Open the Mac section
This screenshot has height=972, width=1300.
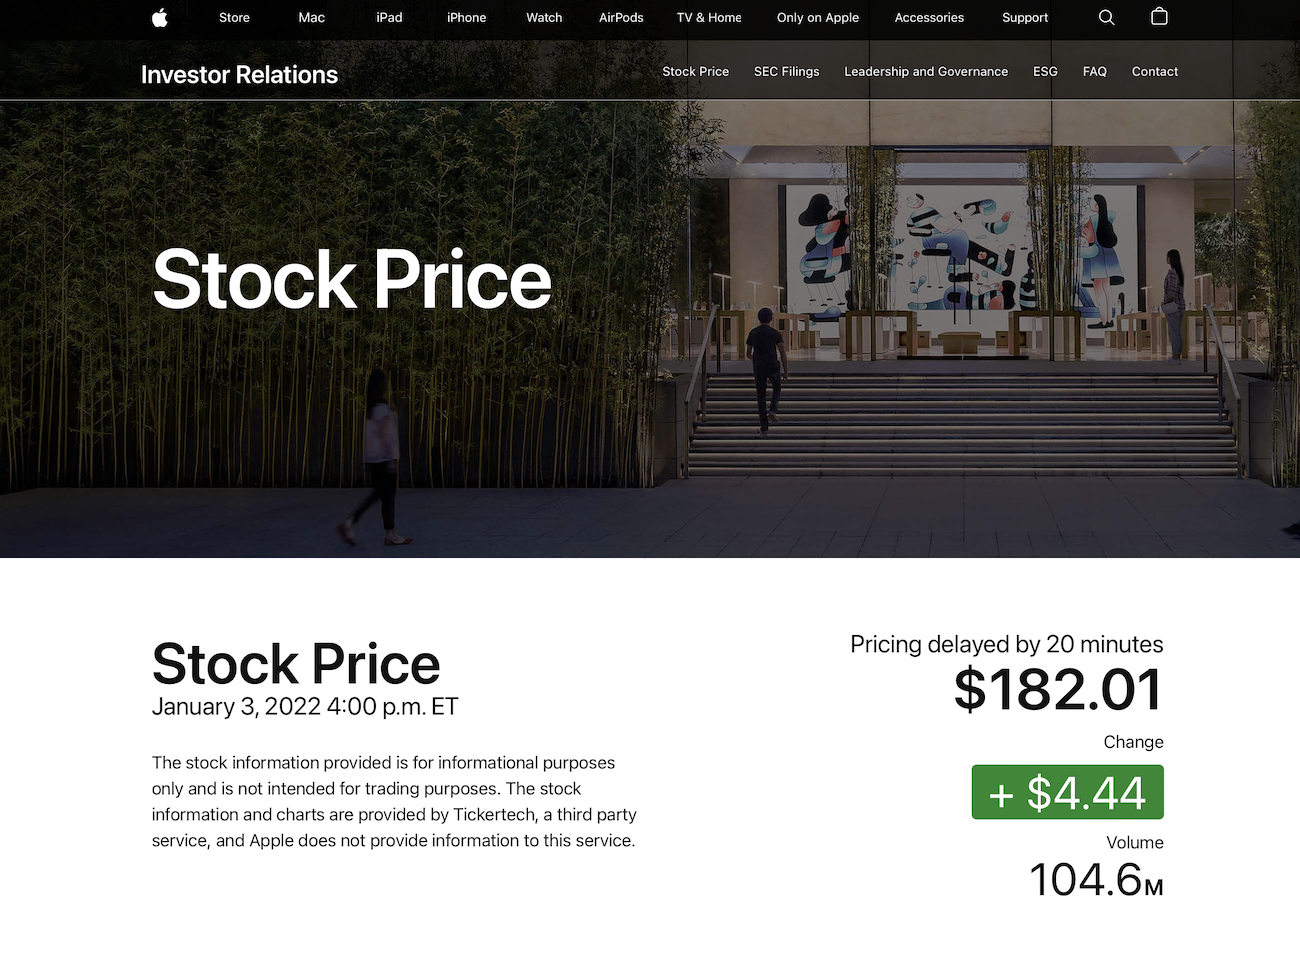311,17
